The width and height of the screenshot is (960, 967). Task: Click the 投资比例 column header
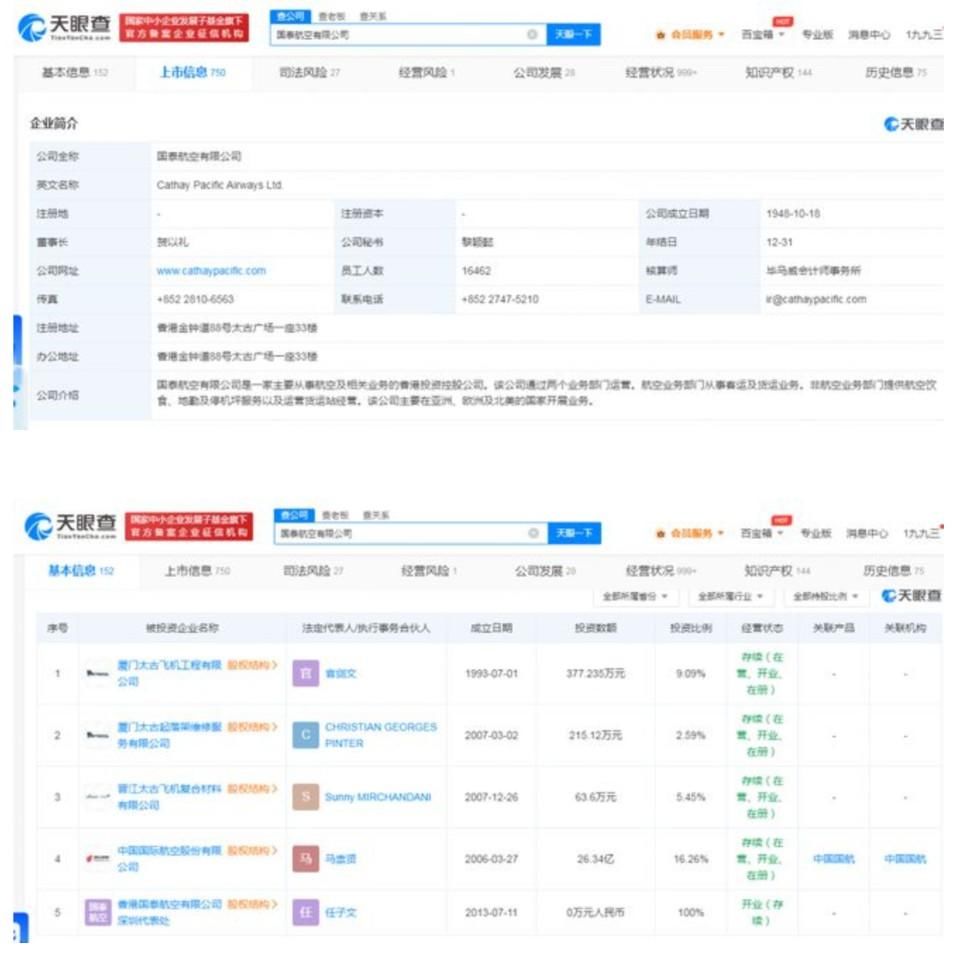click(691, 628)
